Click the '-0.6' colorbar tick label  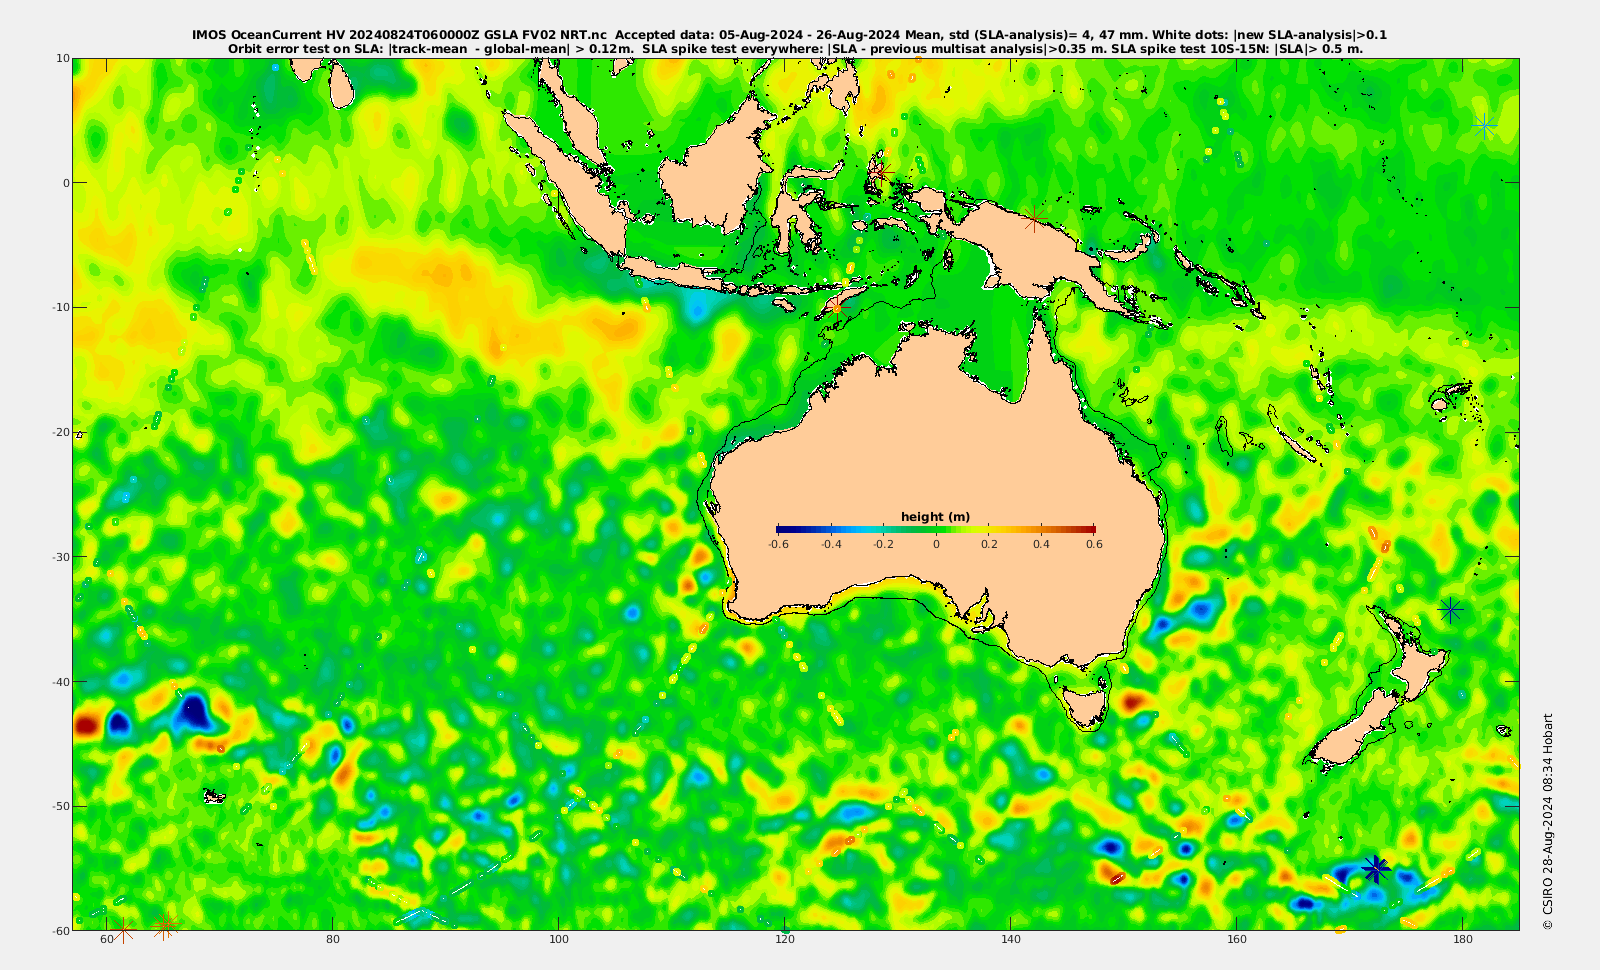click(x=778, y=544)
